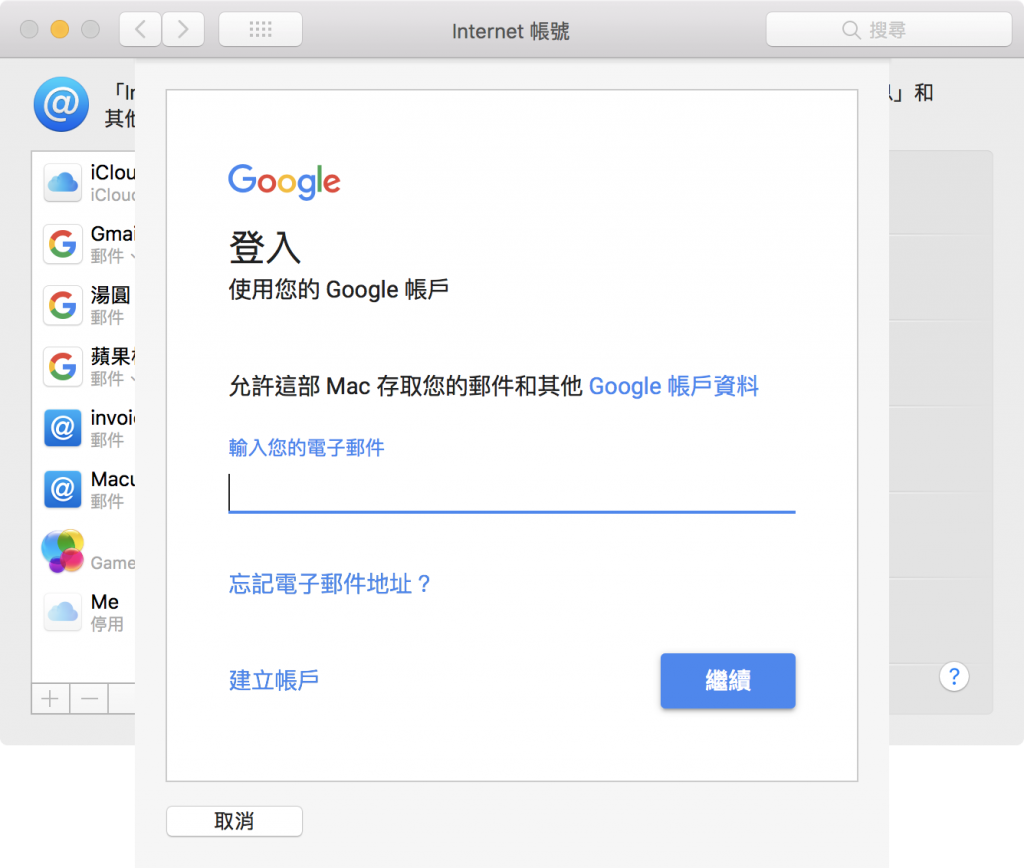
Task: Click the back arrow in the toolbar
Action: [140, 29]
